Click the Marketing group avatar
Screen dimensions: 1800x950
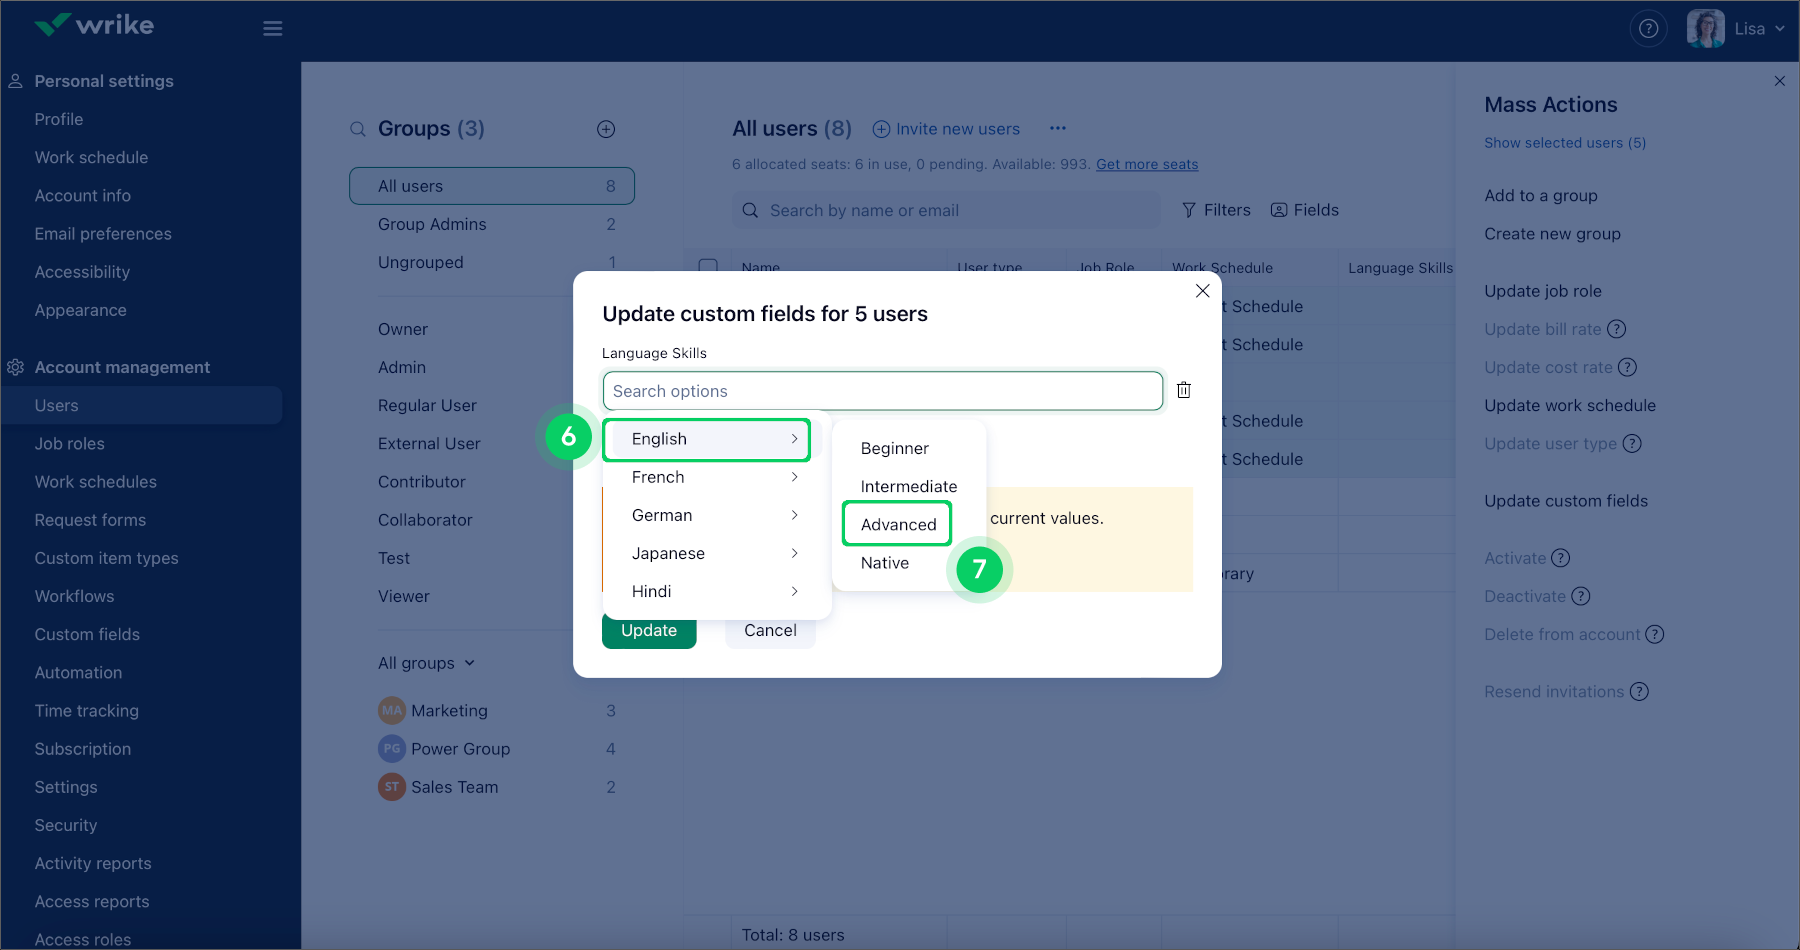tap(392, 711)
